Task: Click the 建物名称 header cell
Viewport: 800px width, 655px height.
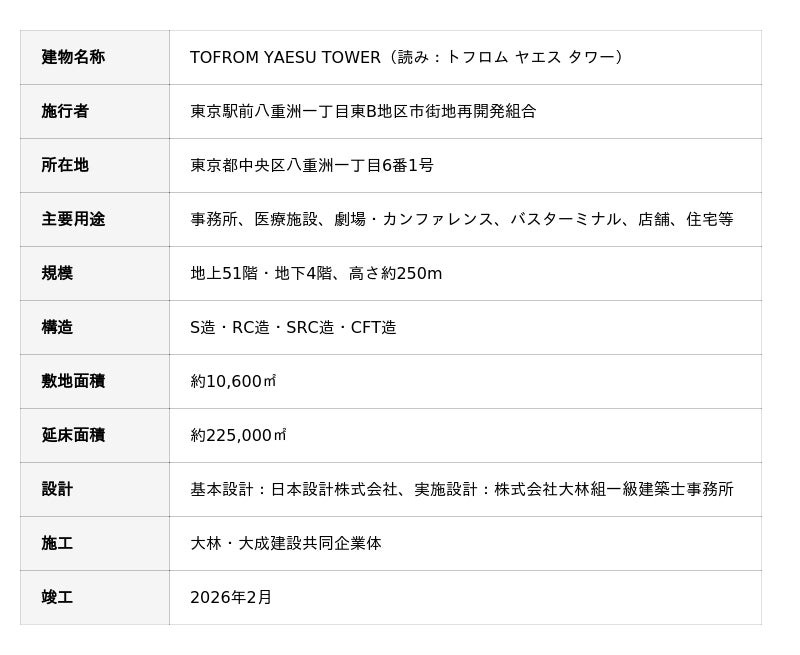Action: [73, 57]
